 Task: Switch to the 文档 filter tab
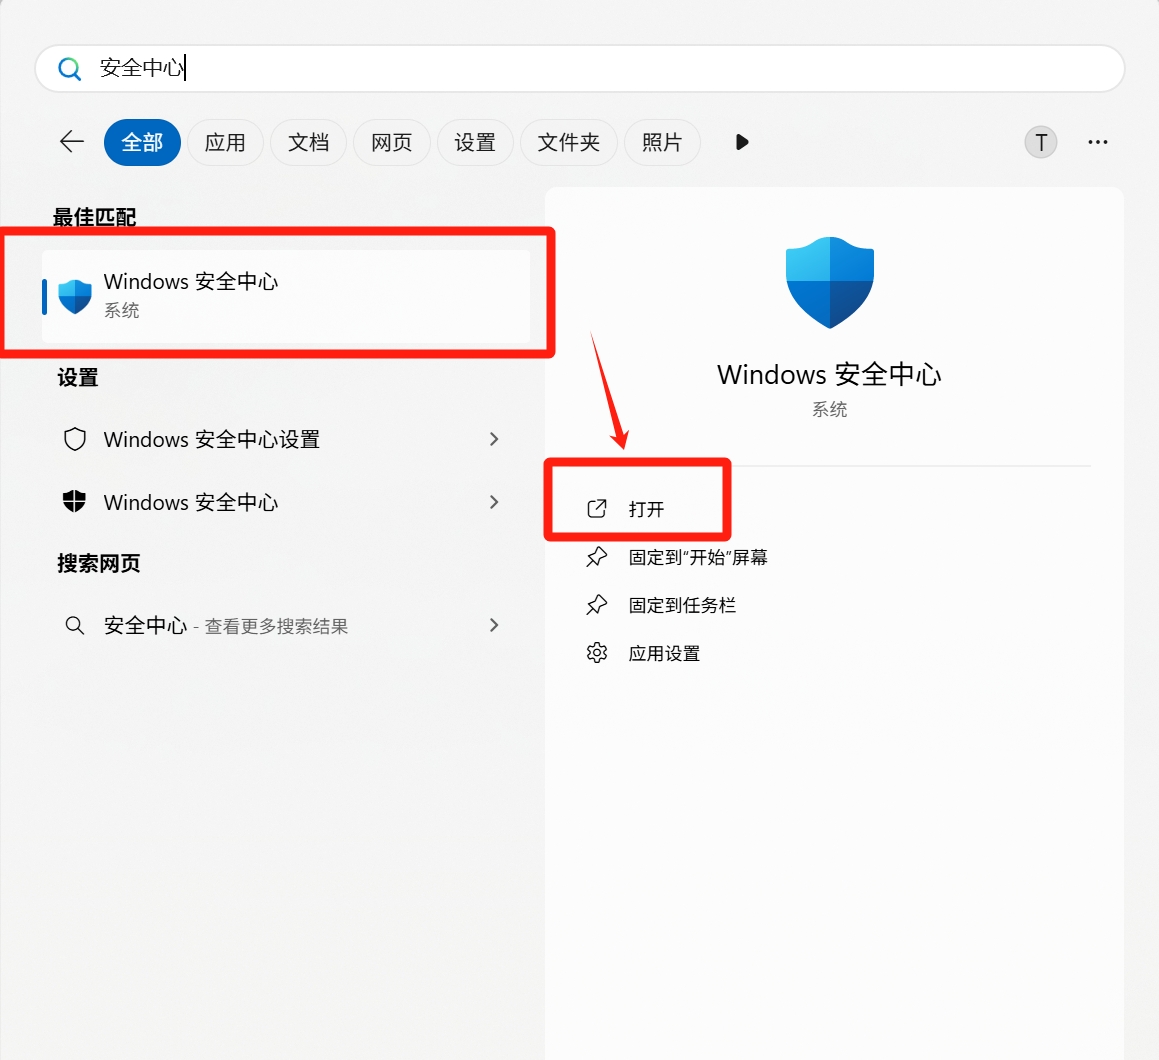tap(308, 142)
